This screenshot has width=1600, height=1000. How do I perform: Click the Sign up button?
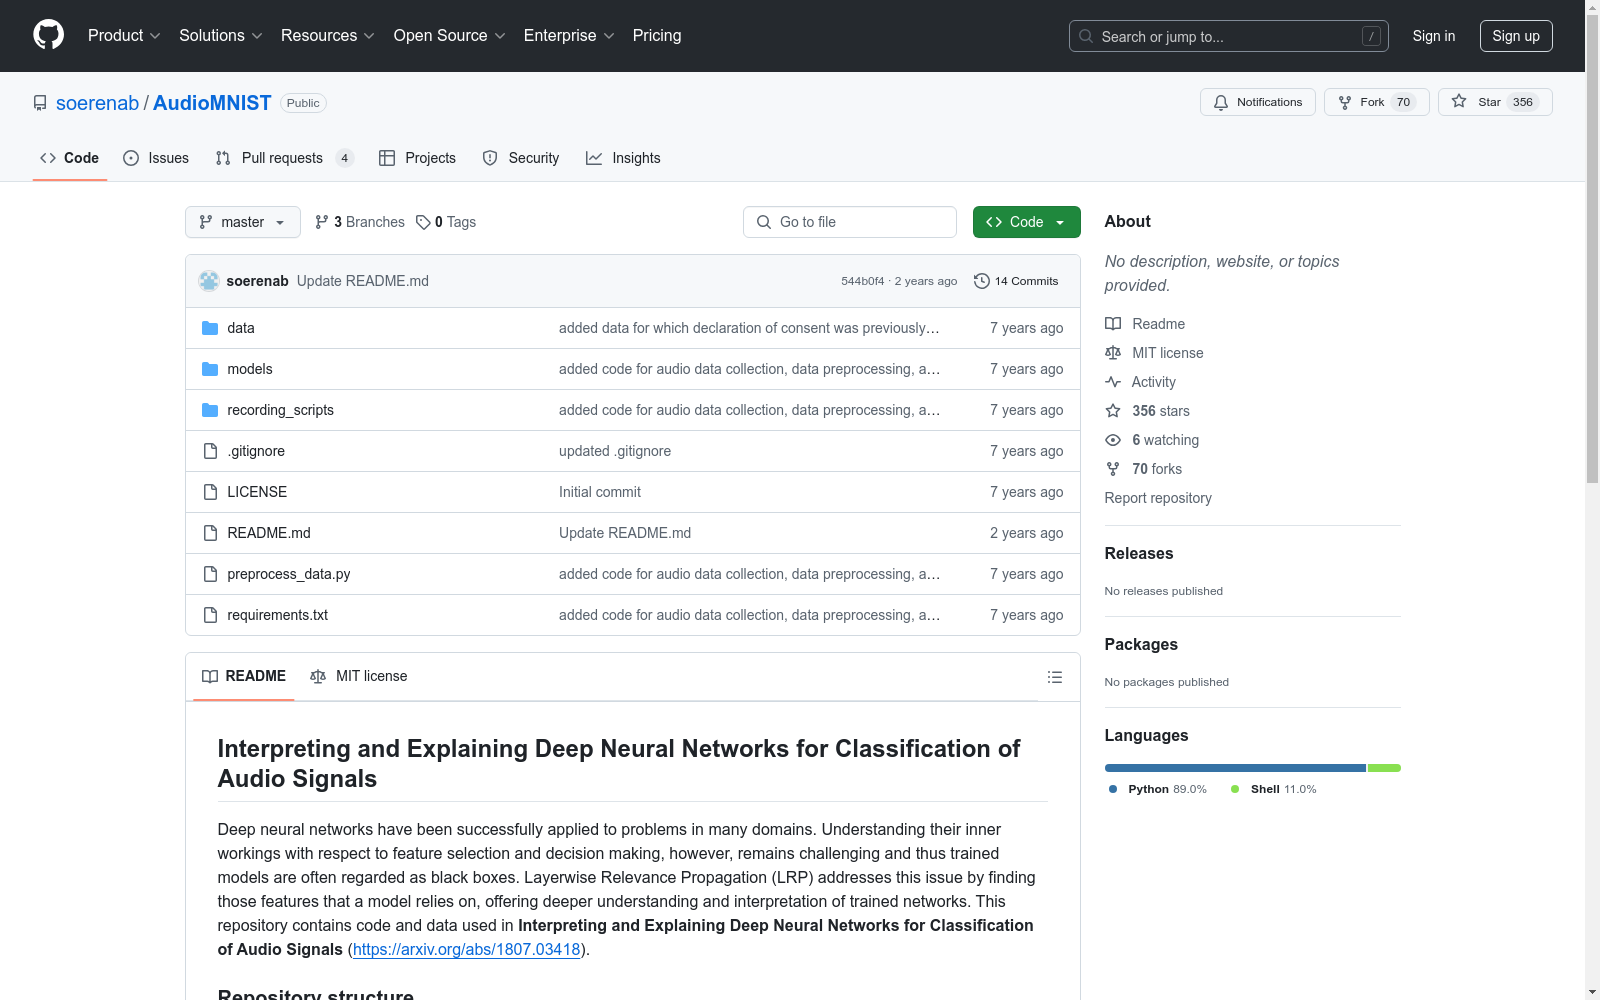pyautogui.click(x=1516, y=36)
